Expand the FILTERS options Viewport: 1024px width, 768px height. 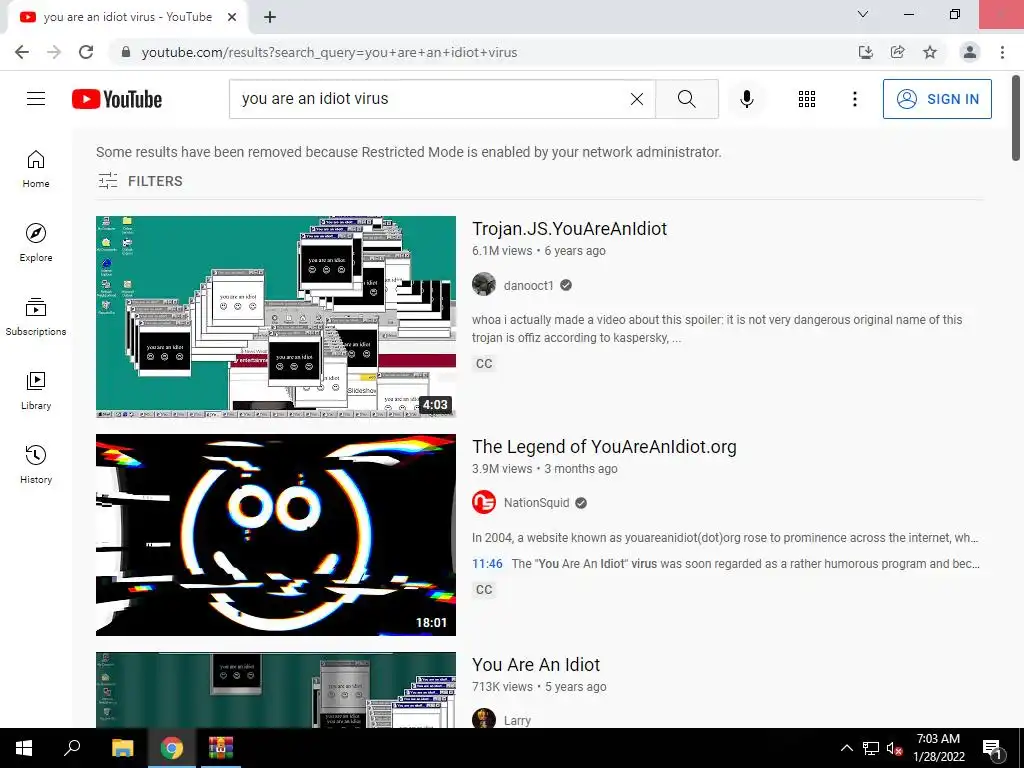(140, 181)
